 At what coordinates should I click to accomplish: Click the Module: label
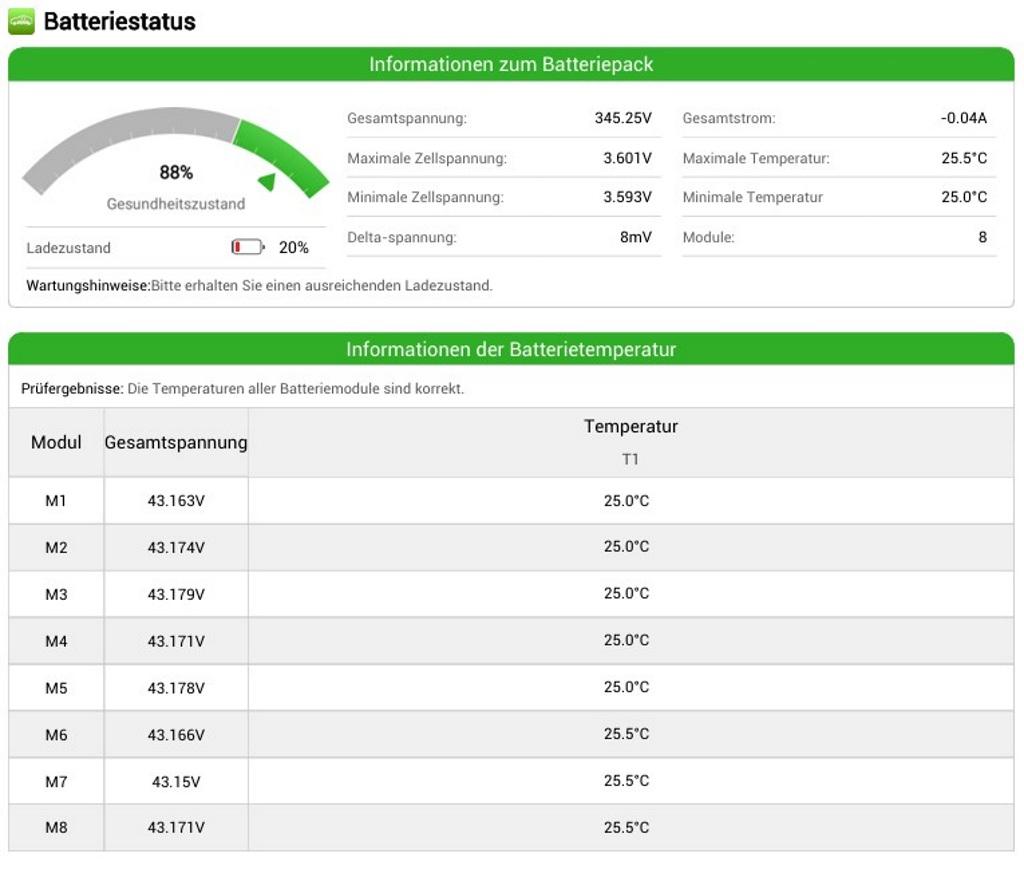pyautogui.click(x=709, y=237)
